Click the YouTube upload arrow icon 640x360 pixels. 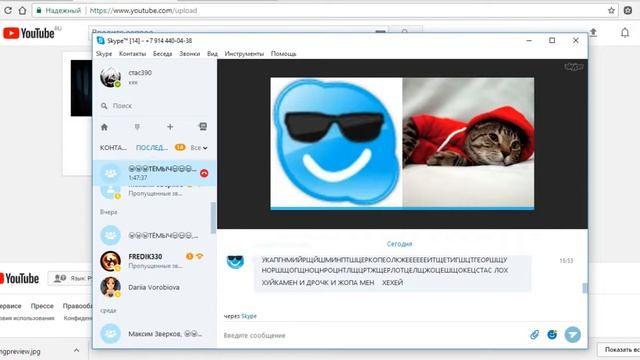(x=594, y=33)
